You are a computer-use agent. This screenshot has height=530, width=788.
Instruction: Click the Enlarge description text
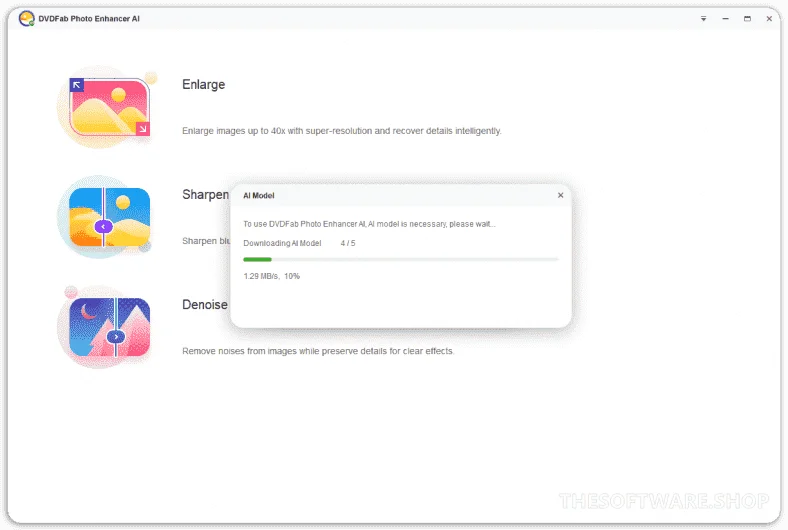(342, 131)
